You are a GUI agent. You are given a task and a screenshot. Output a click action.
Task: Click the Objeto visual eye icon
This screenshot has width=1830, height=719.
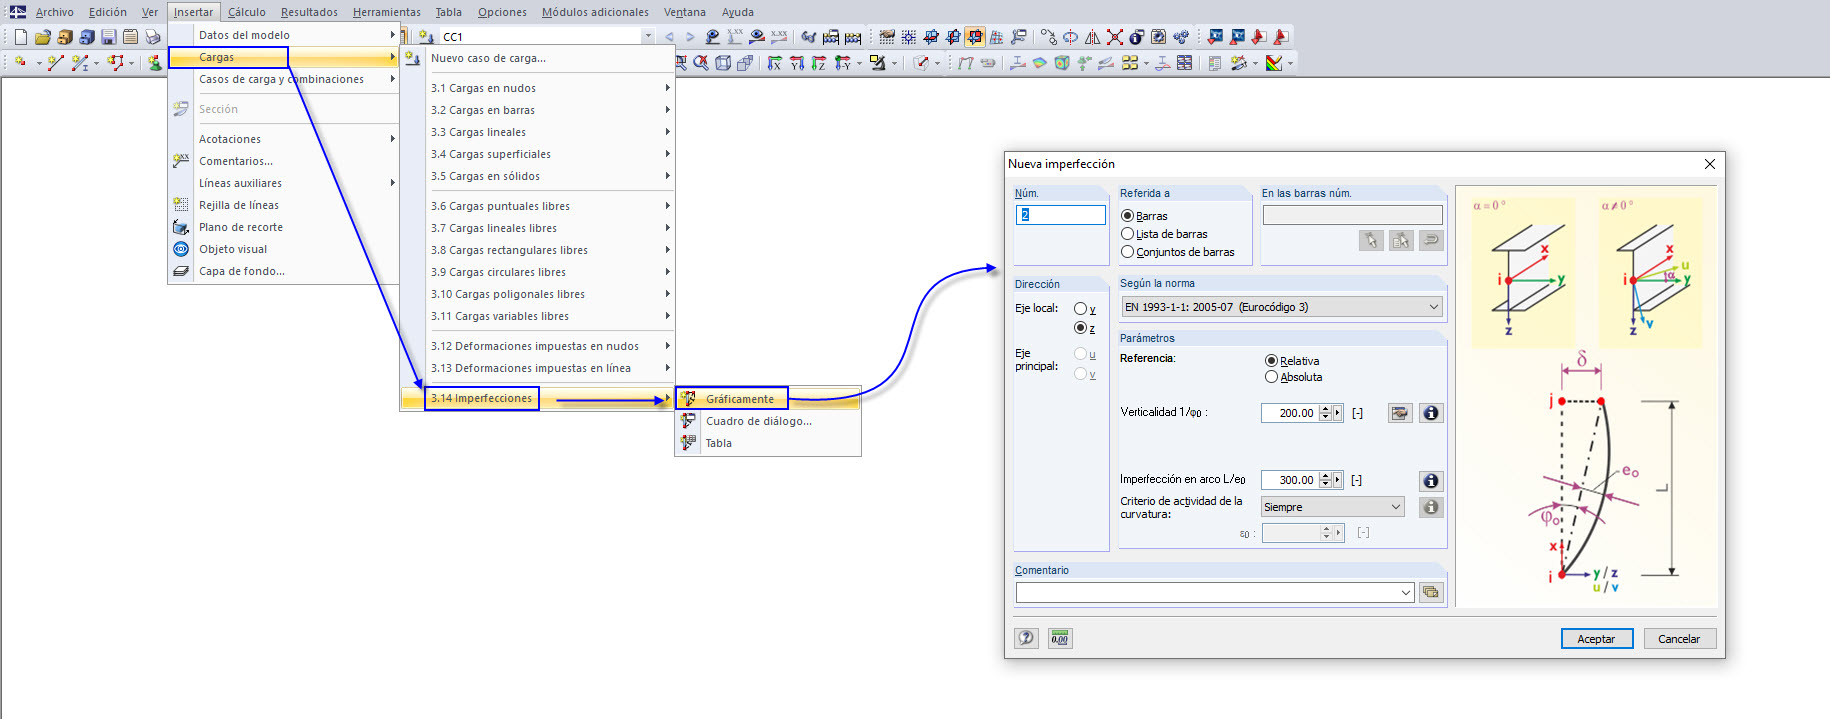(x=181, y=249)
